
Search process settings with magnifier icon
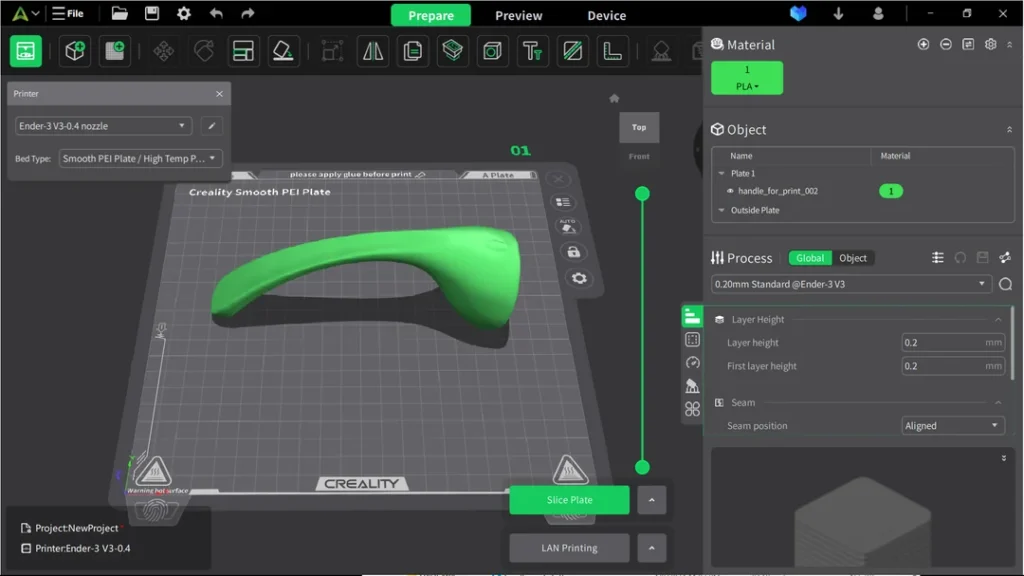point(1005,284)
